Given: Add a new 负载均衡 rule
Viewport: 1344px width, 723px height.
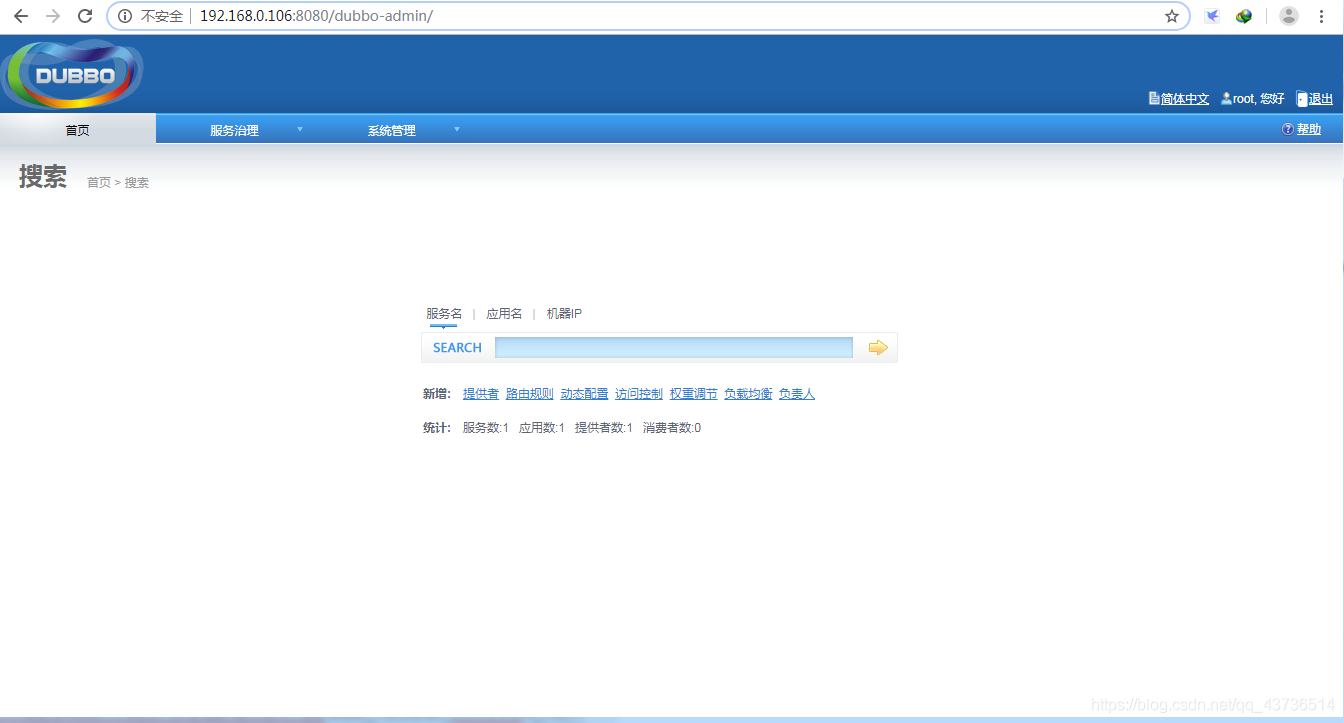Looking at the screenshot, I should 748,394.
